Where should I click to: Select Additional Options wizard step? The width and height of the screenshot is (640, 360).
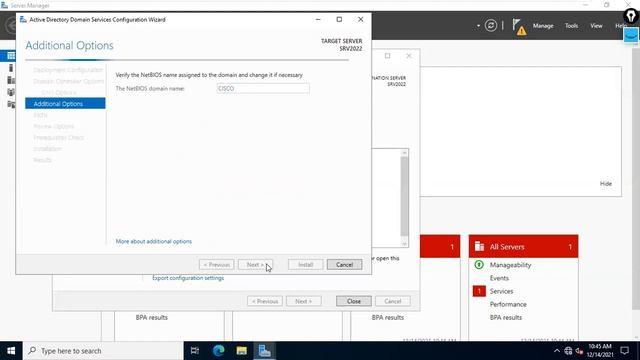click(65, 104)
